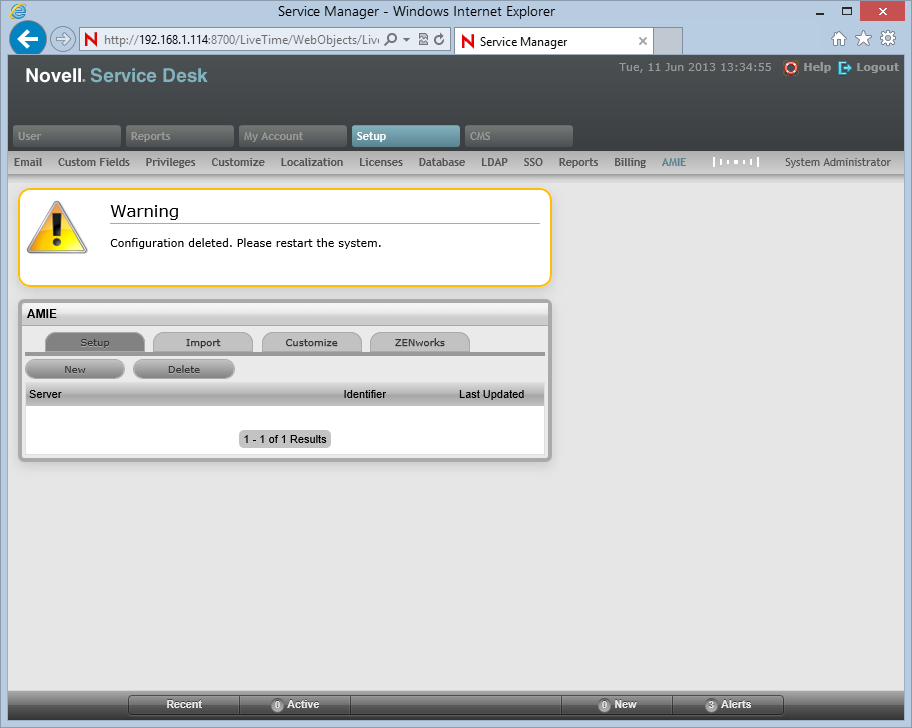The height and width of the screenshot is (728, 912).
Task: Open the Database submenu
Action: [442, 162]
